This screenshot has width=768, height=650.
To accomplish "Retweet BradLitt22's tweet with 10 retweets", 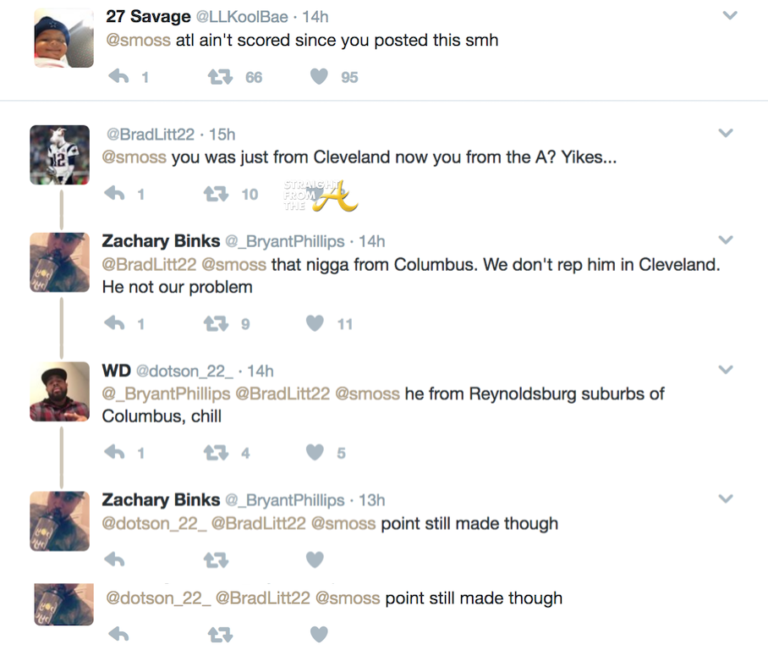I will pos(219,194).
